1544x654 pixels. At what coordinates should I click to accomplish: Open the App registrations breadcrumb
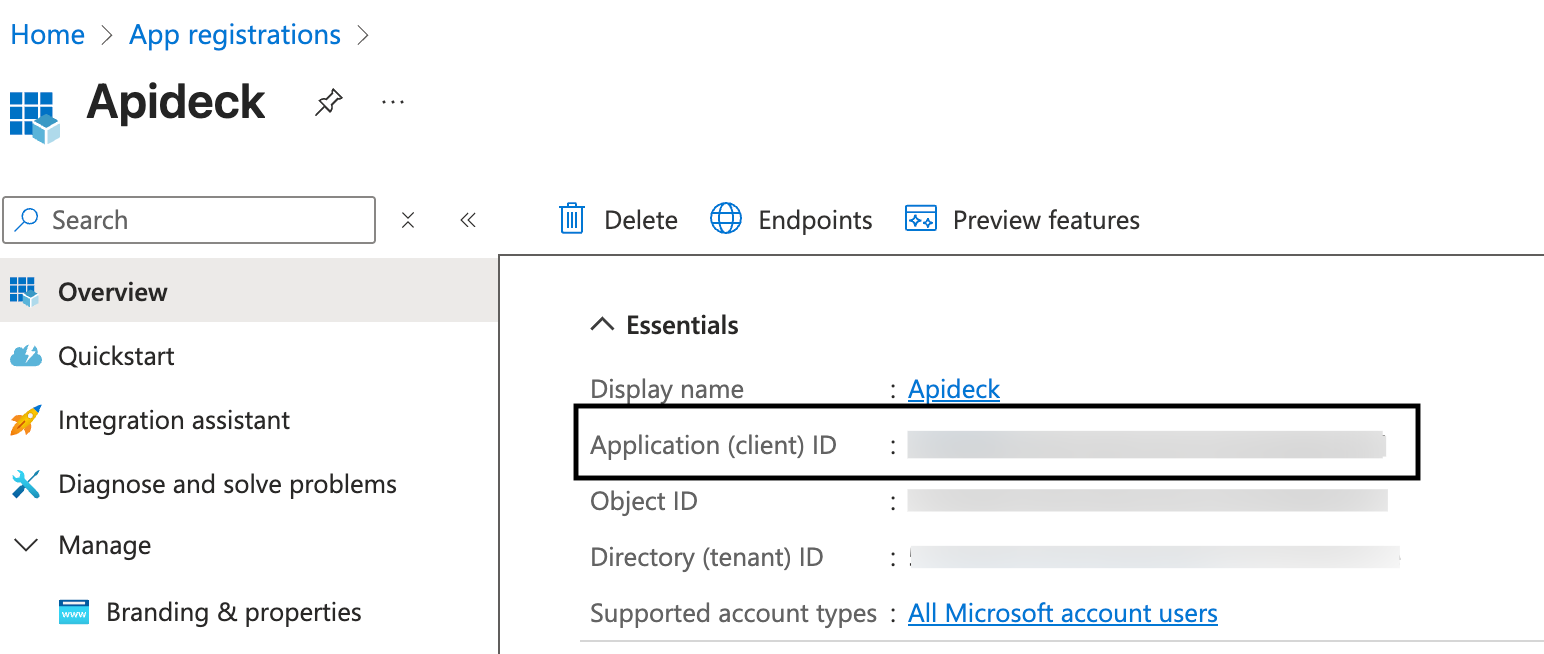[x=234, y=33]
